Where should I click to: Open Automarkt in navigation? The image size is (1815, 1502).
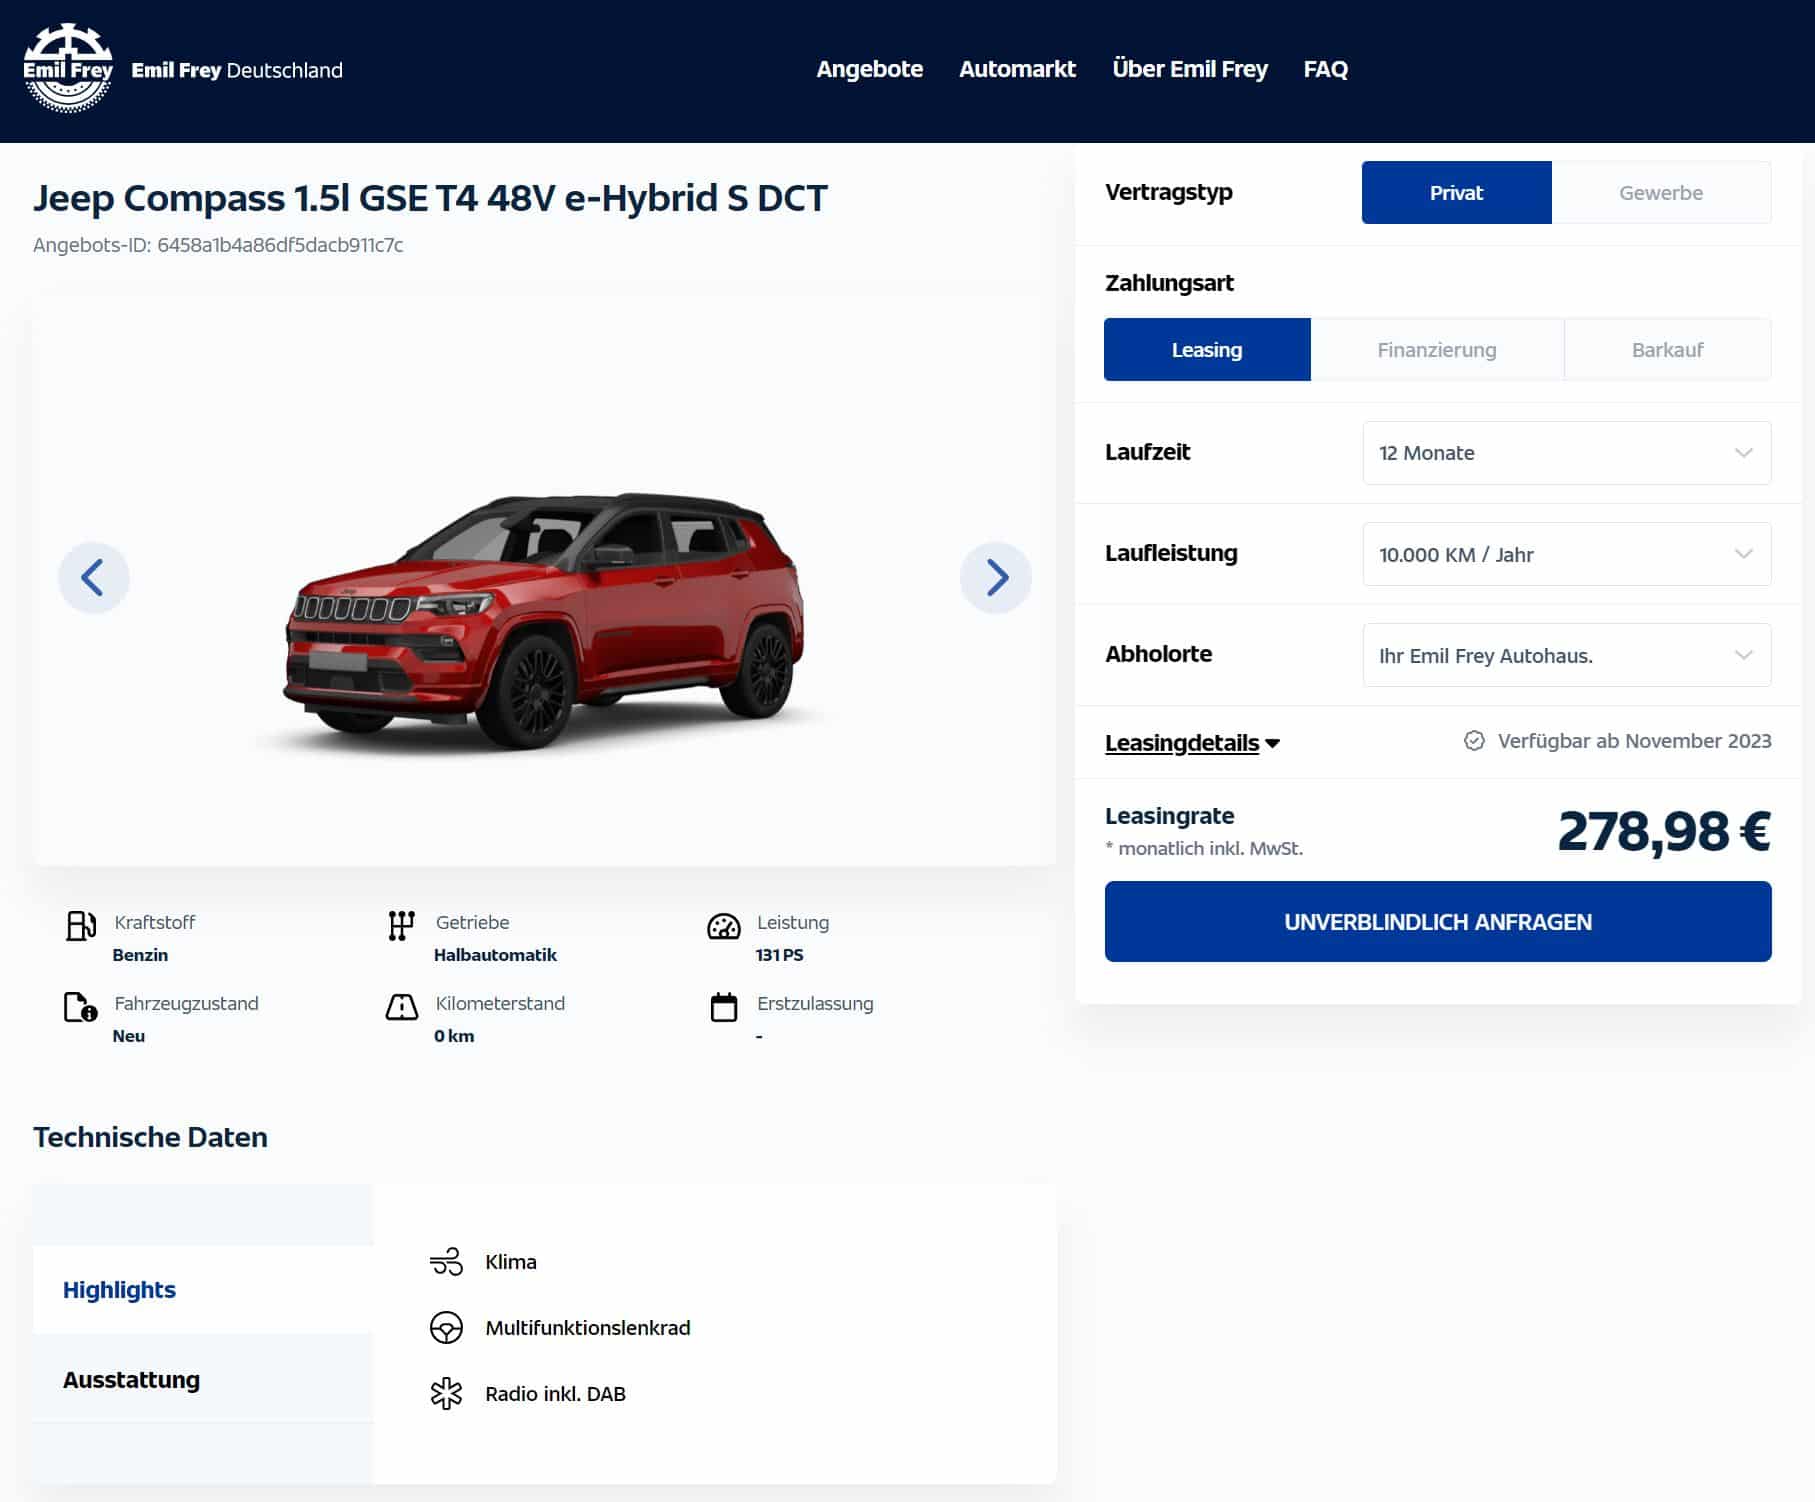pos(1017,69)
